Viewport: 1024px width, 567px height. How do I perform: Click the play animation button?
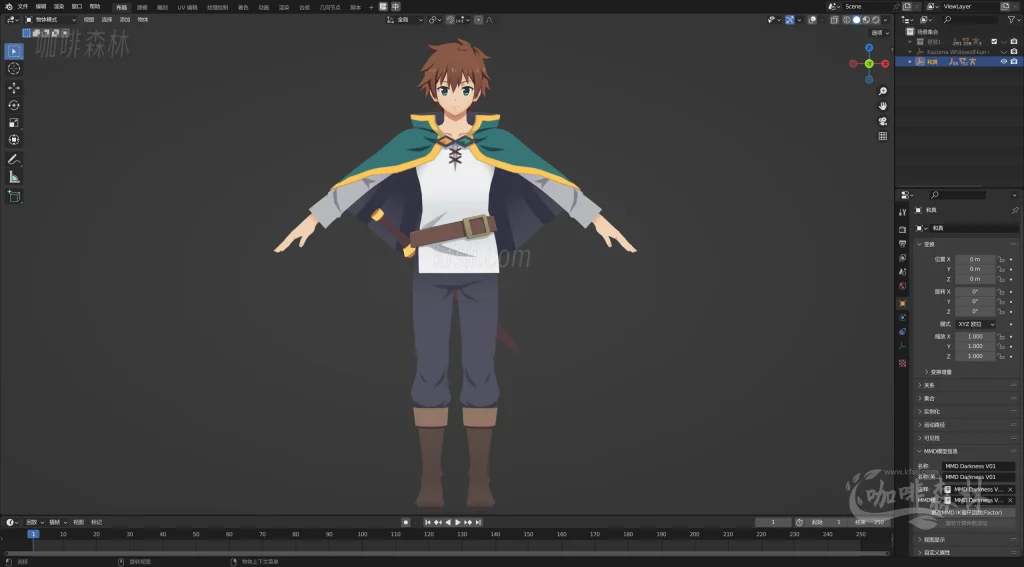(458, 523)
